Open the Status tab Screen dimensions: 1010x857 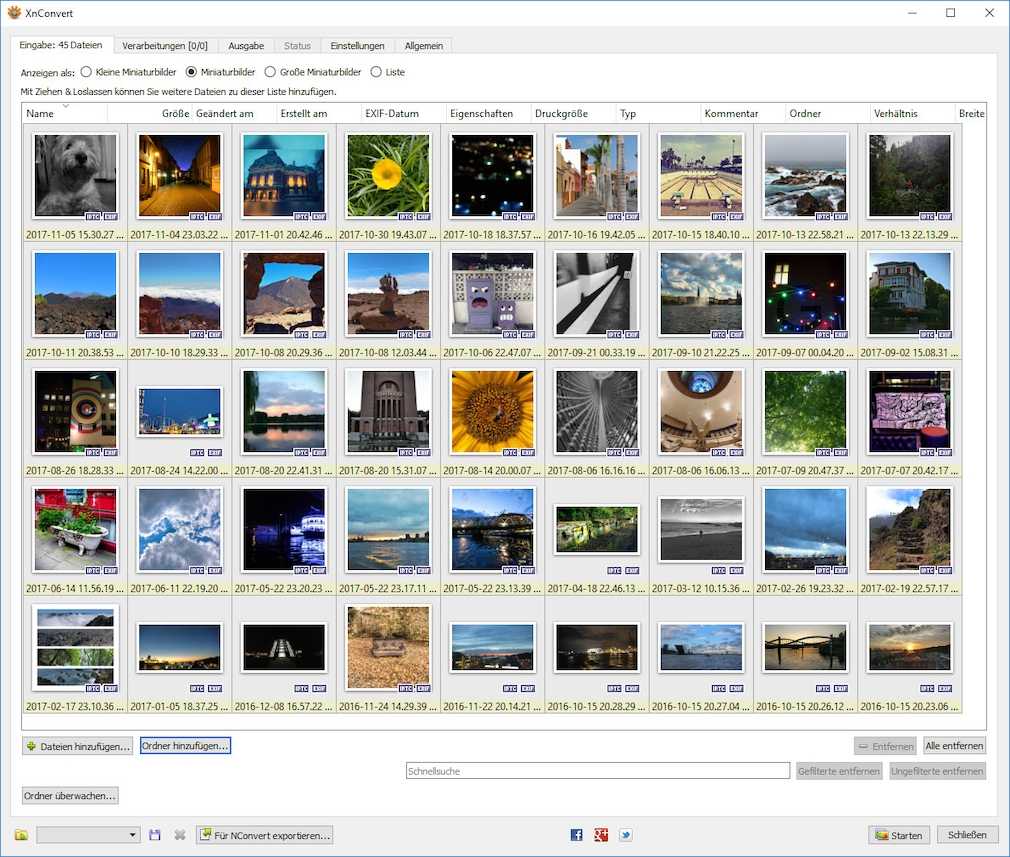[x=298, y=46]
